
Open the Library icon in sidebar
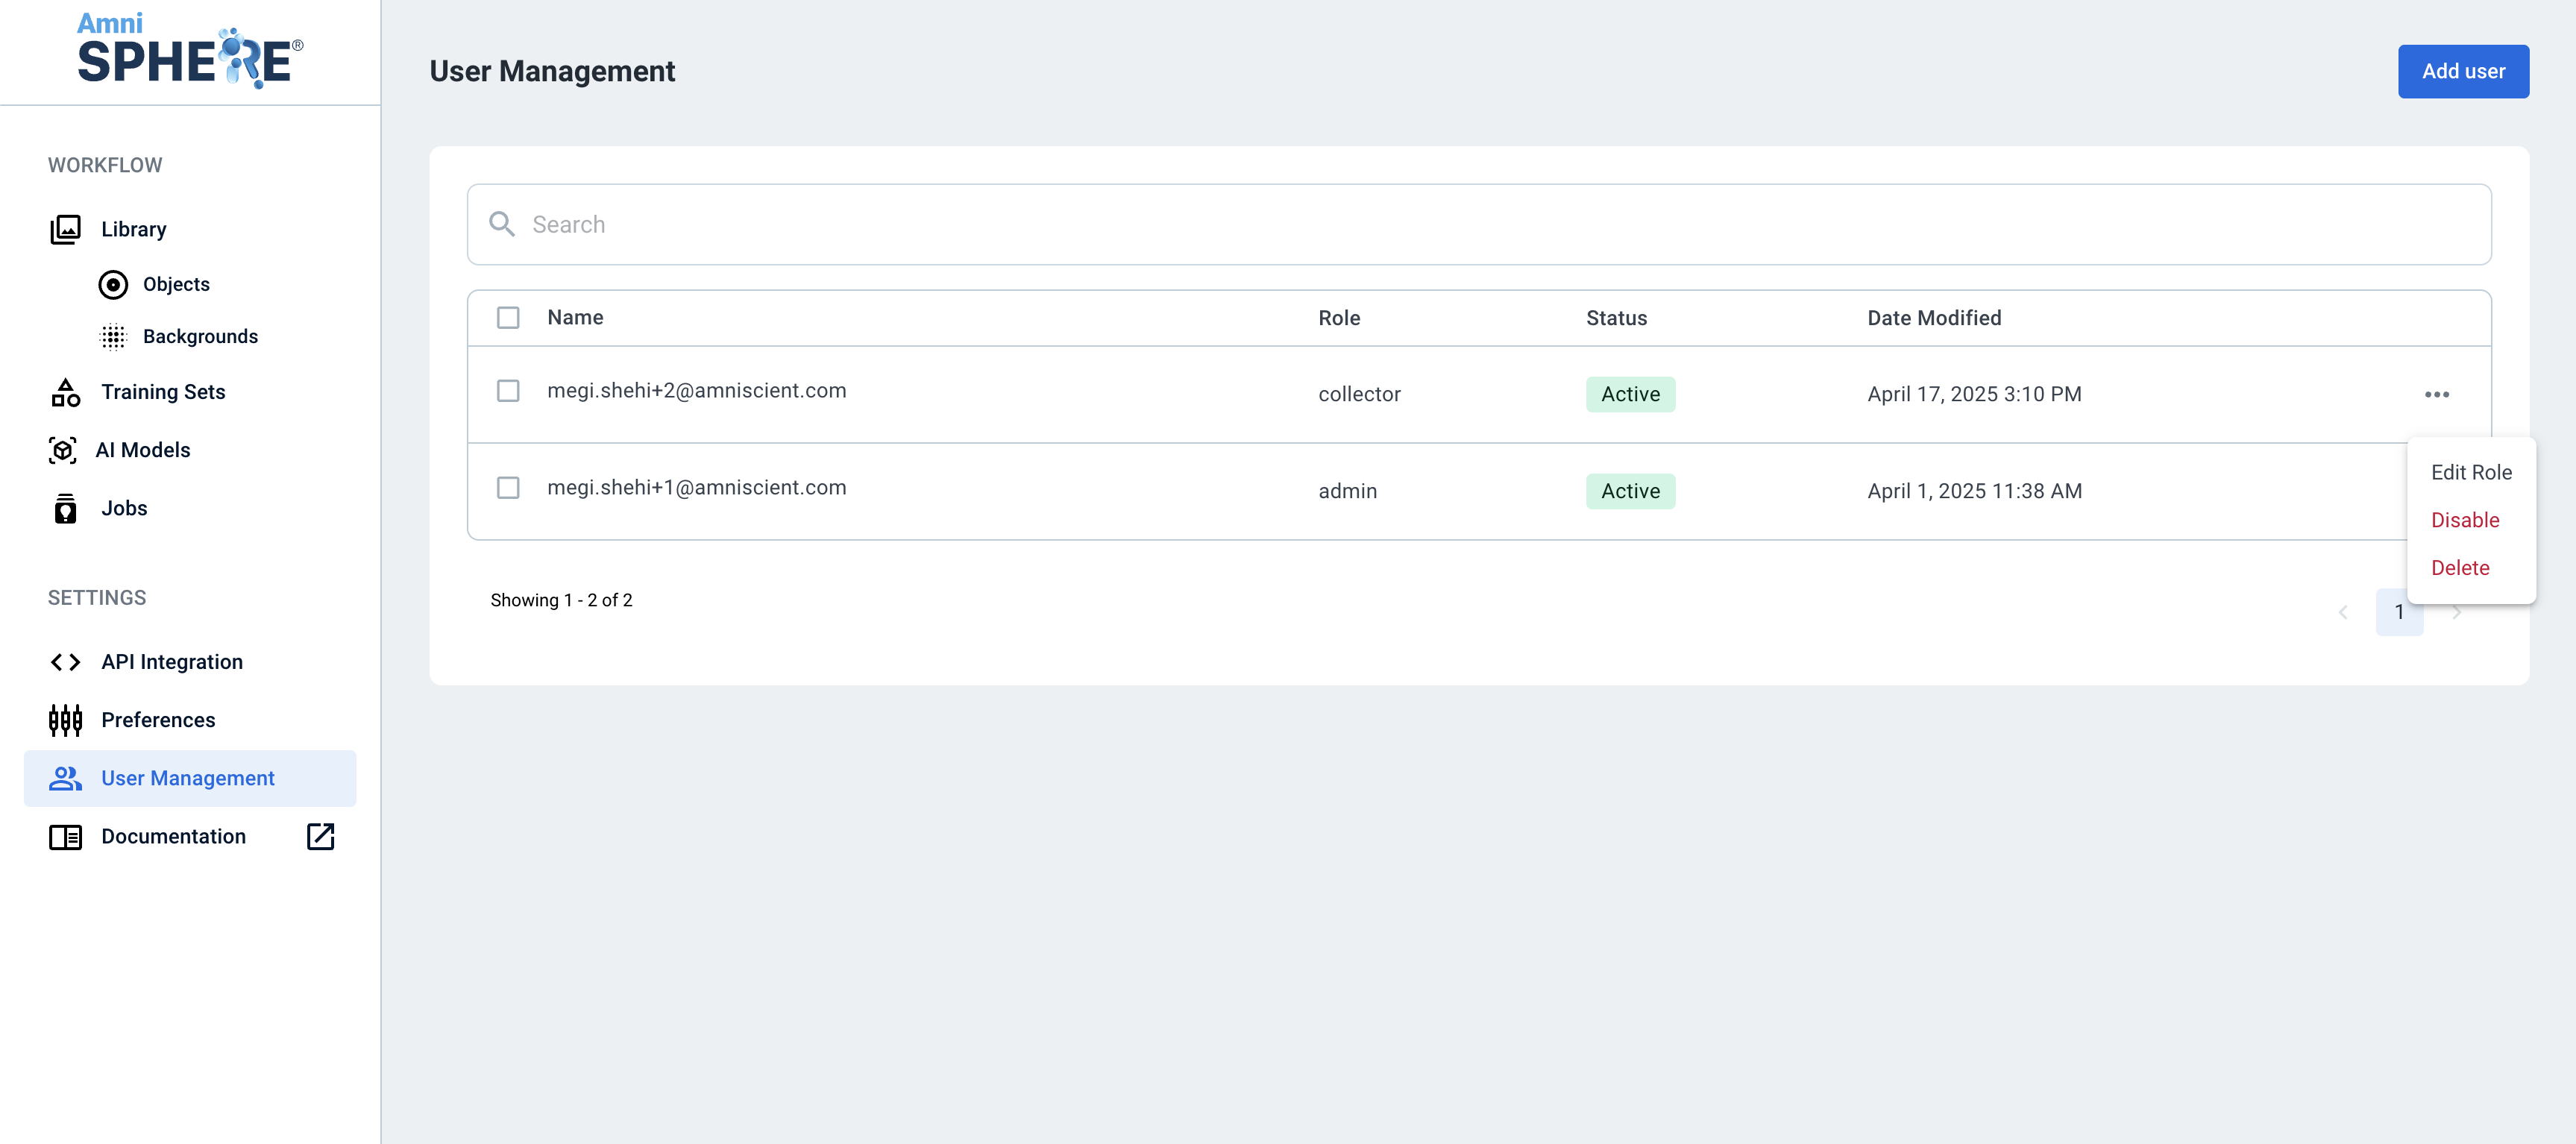[65, 229]
